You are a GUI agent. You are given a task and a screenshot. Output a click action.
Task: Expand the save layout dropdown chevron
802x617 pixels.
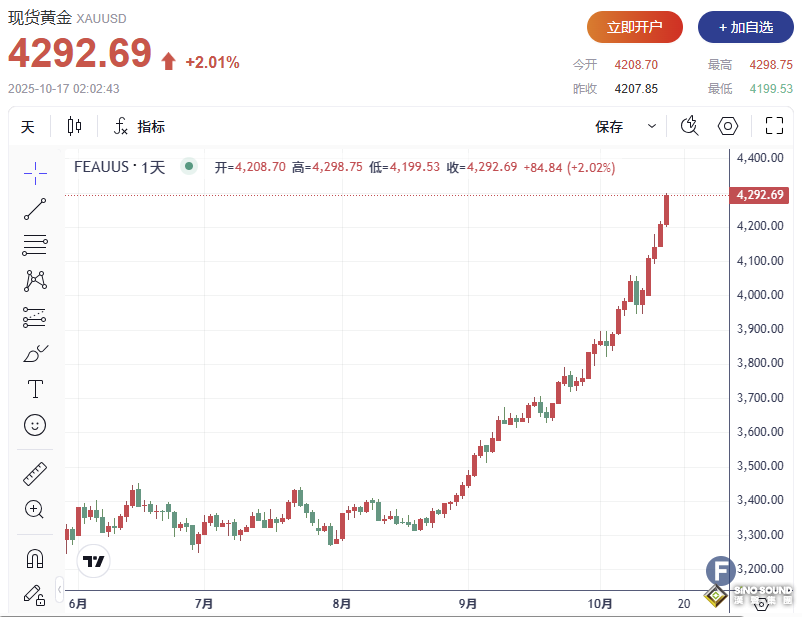click(651, 126)
